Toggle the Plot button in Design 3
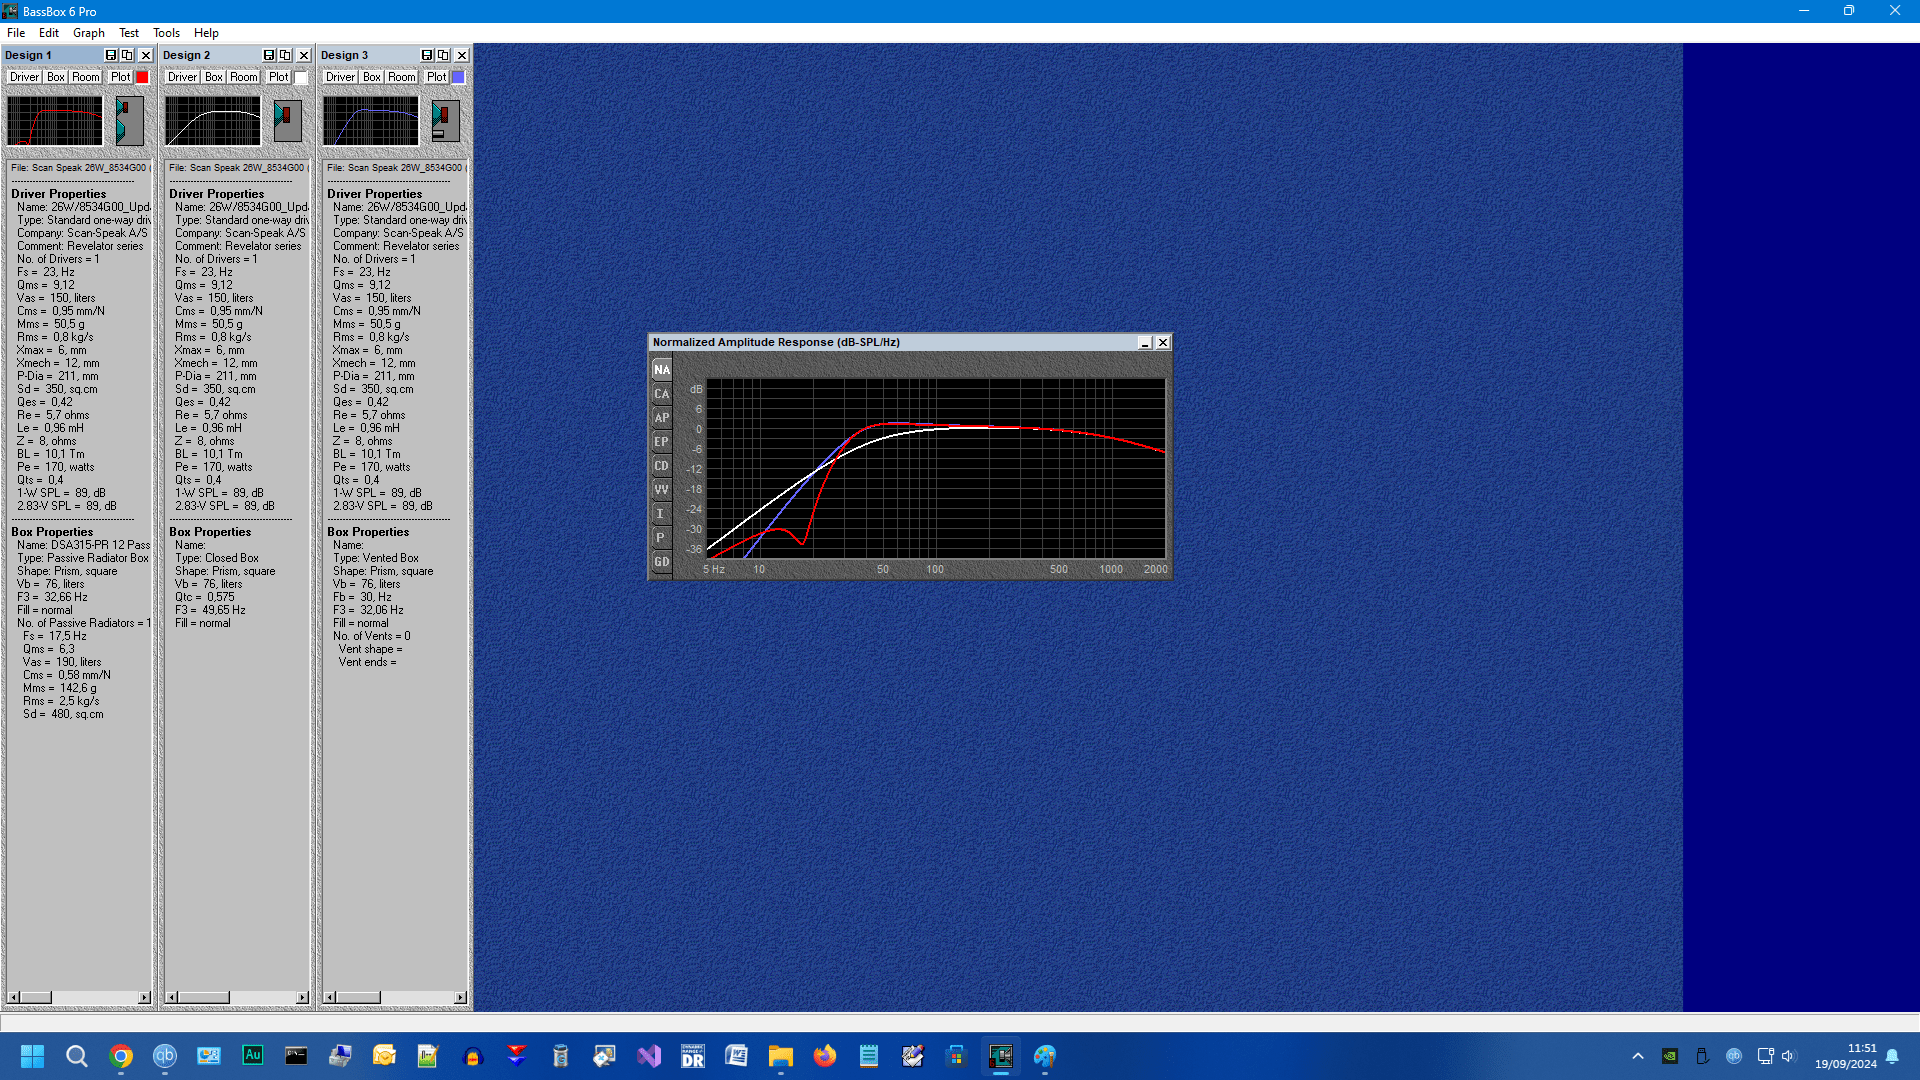1920x1080 pixels. pyautogui.click(x=436, y=77)
